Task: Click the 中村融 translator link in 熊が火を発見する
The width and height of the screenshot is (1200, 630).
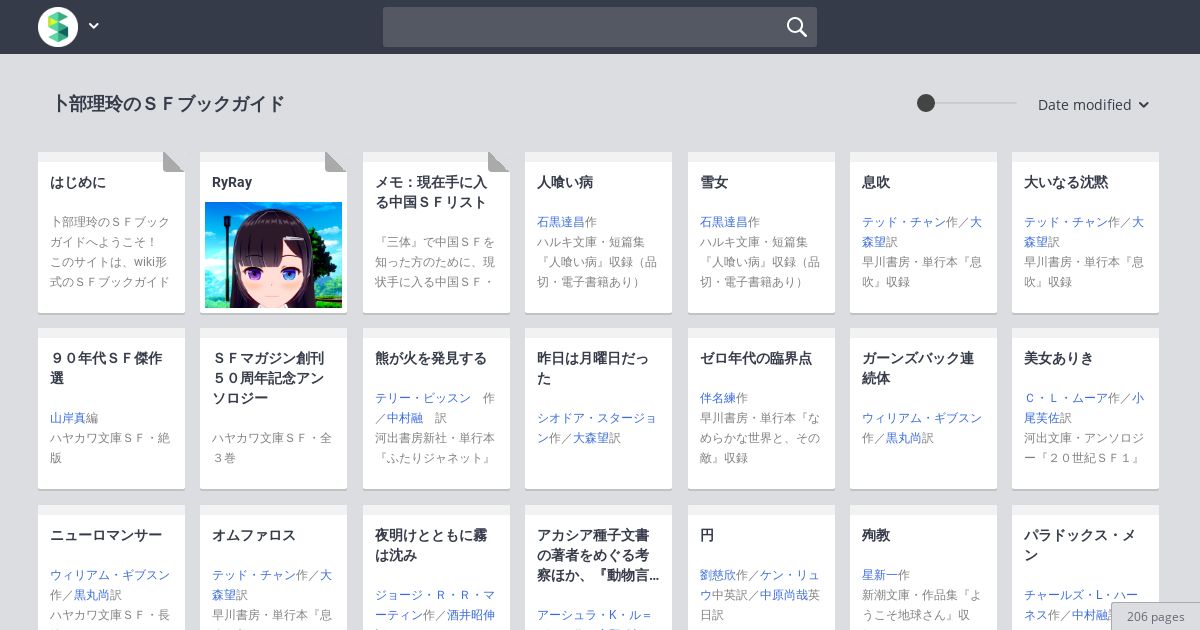Action: [405, 418]
